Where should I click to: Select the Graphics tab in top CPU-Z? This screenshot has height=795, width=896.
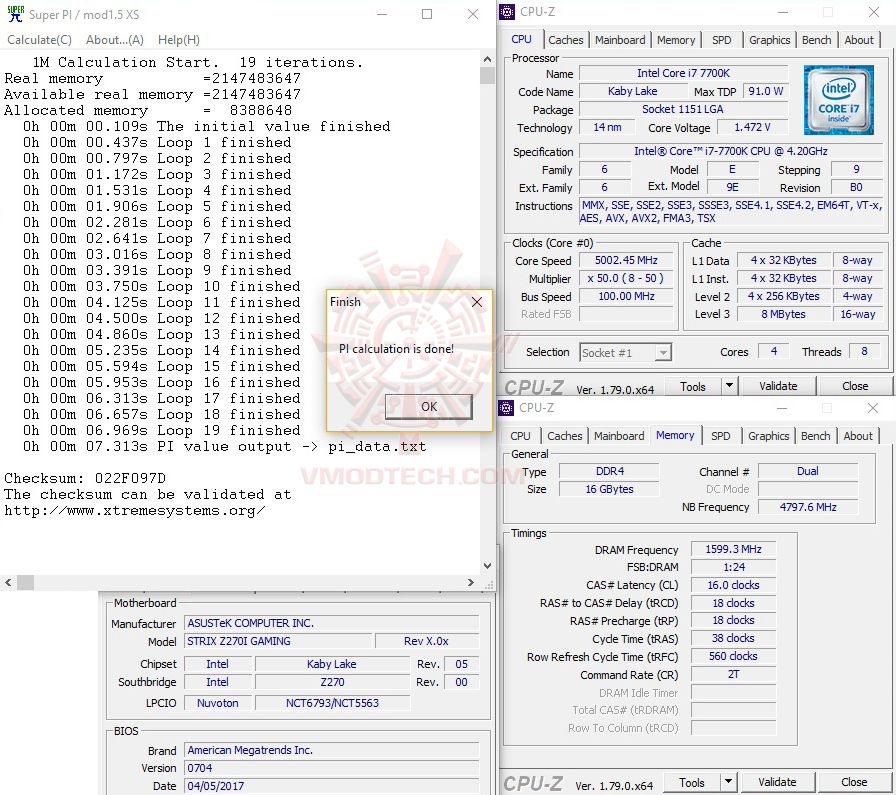770,40
